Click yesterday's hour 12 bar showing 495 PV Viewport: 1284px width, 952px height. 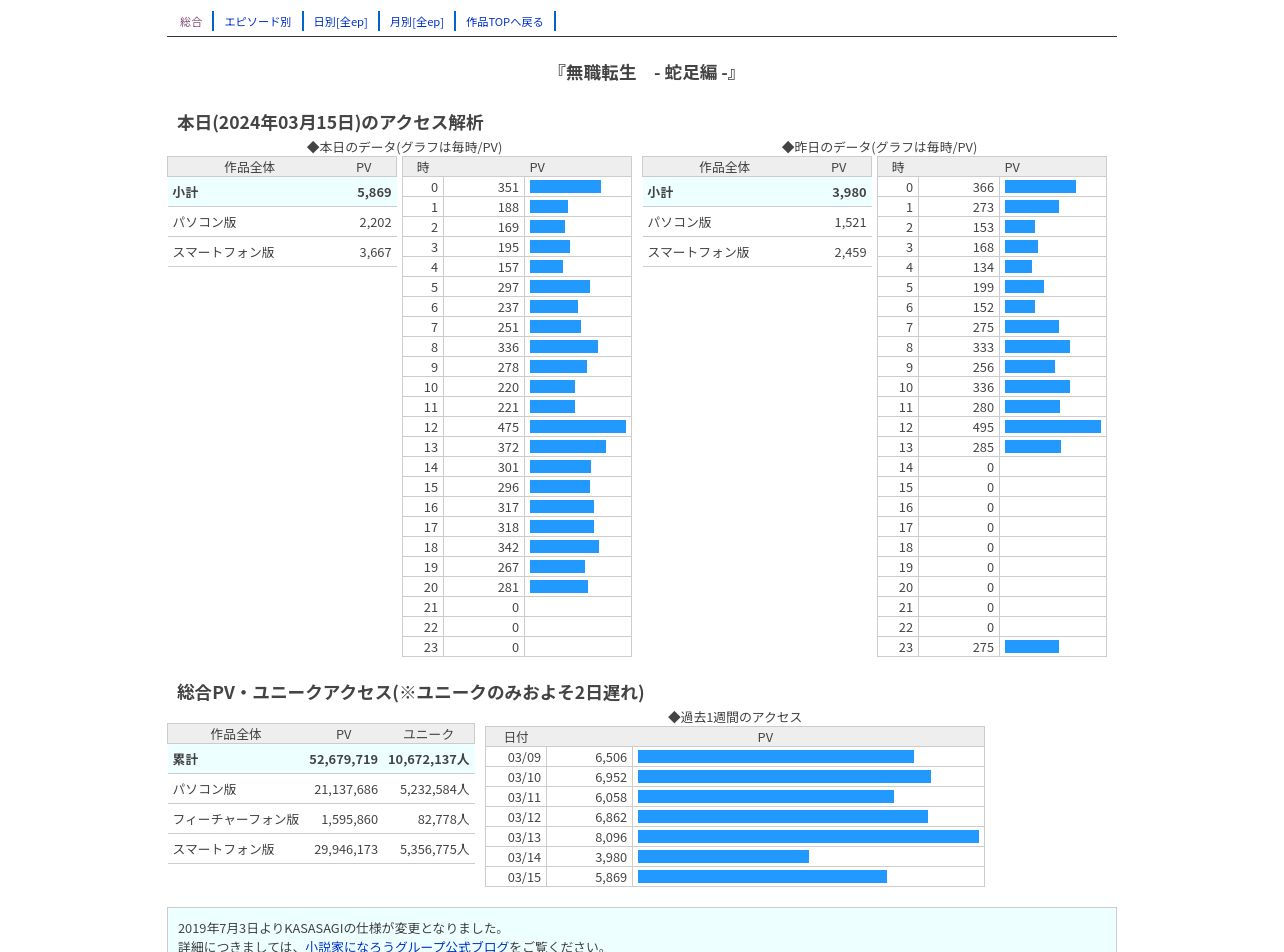point(1053,427)
